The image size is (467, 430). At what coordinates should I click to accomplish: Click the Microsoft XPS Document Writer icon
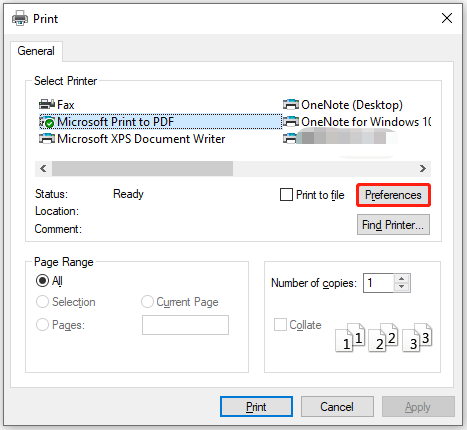[47, 138]
